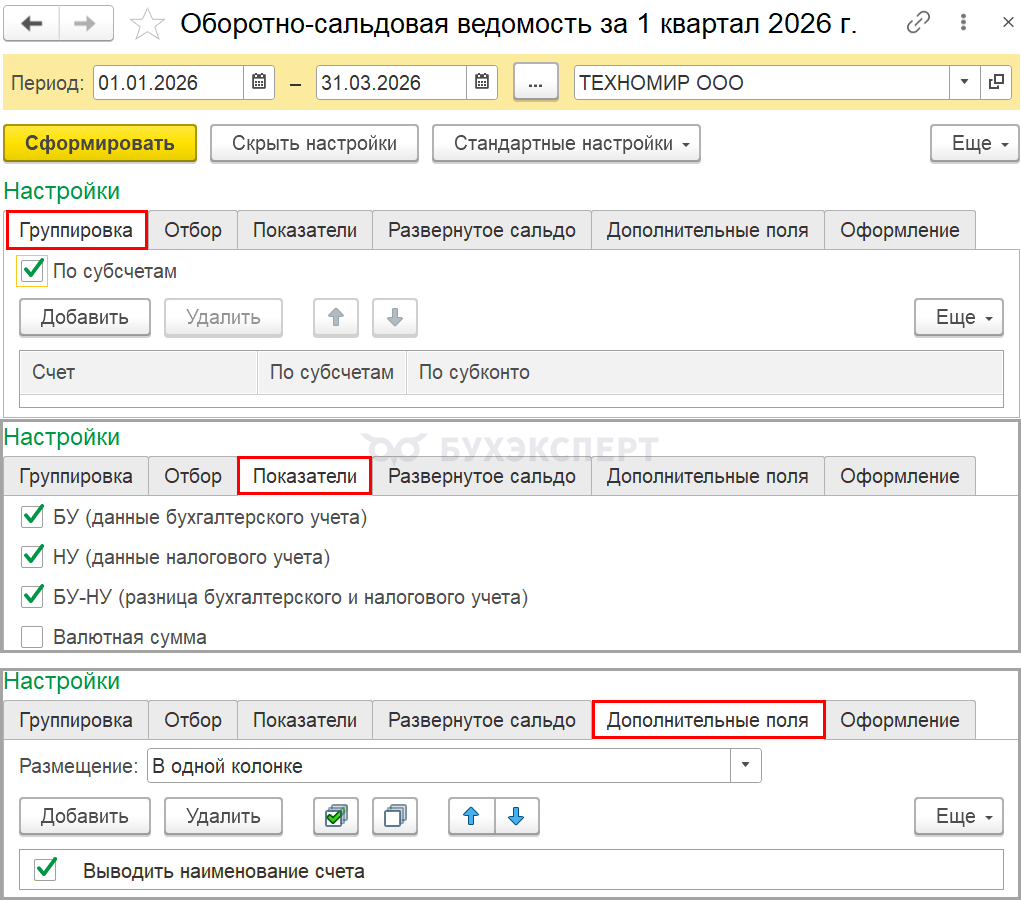Move additional field down with blue arrow

[516, 816]
